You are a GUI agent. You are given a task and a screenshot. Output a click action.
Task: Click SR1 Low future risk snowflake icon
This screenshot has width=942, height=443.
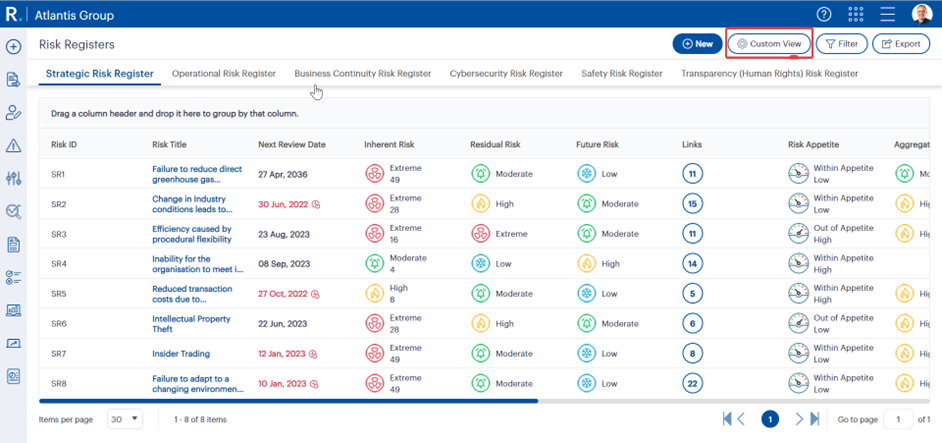pos(586,174)
